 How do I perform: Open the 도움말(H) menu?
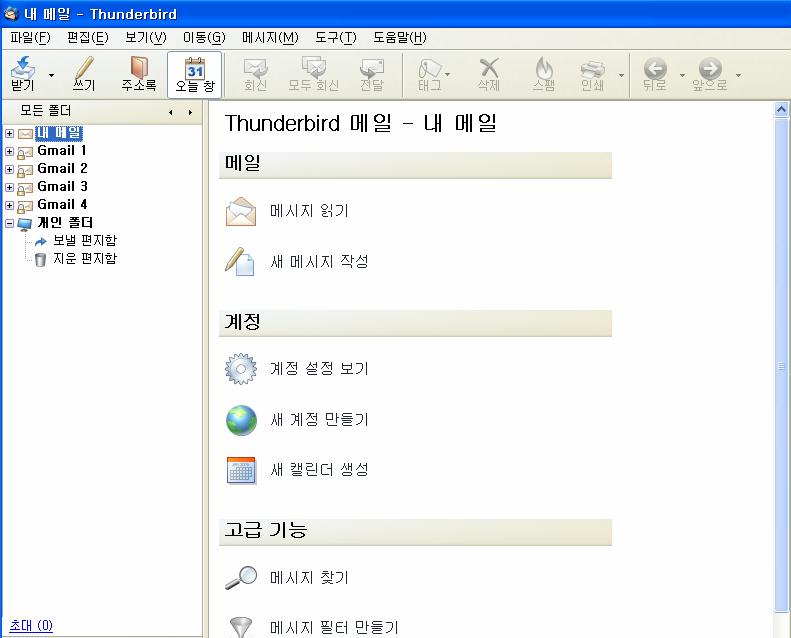400,37
